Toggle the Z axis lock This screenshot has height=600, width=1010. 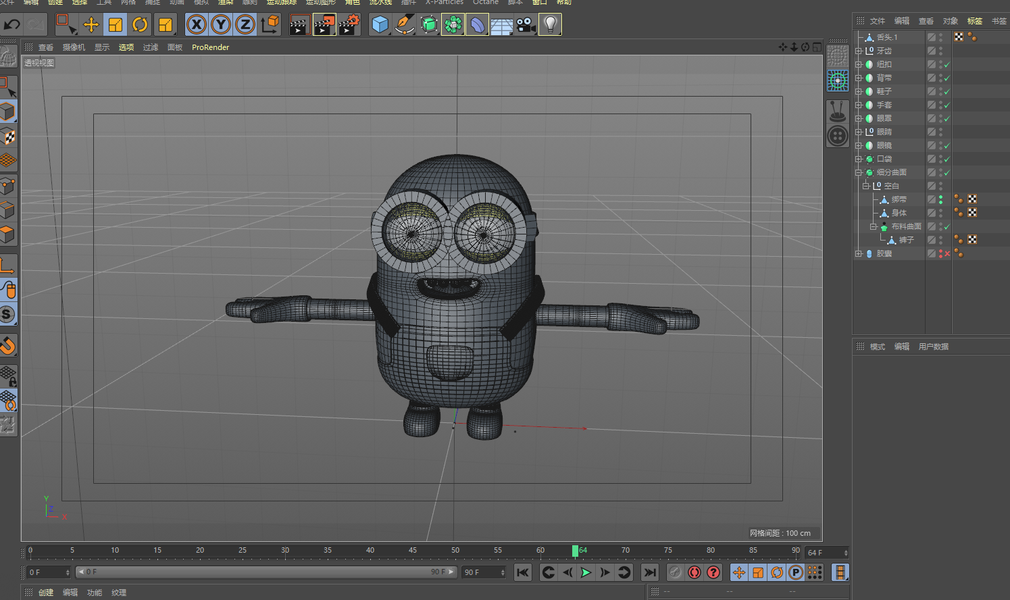(245, 25)
